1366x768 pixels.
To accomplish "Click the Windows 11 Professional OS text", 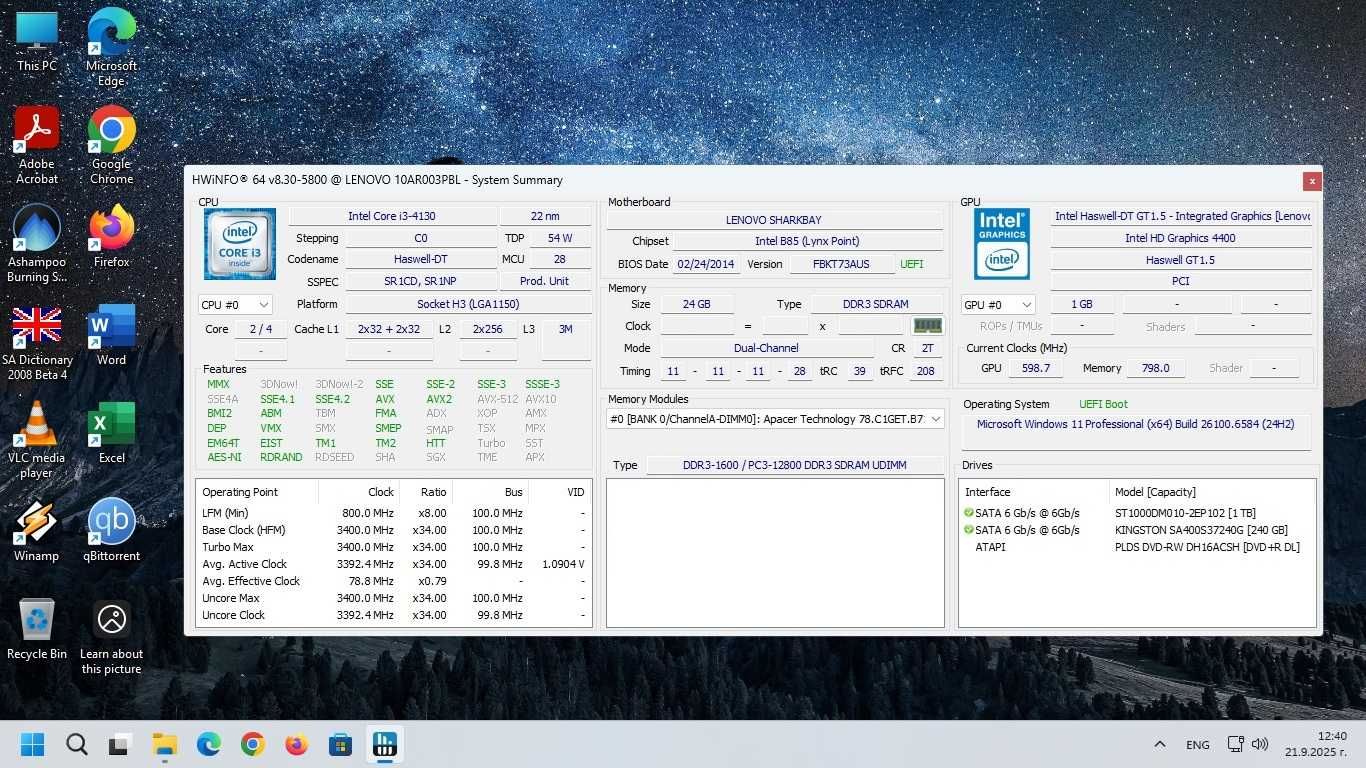I will click(1135, 424).
